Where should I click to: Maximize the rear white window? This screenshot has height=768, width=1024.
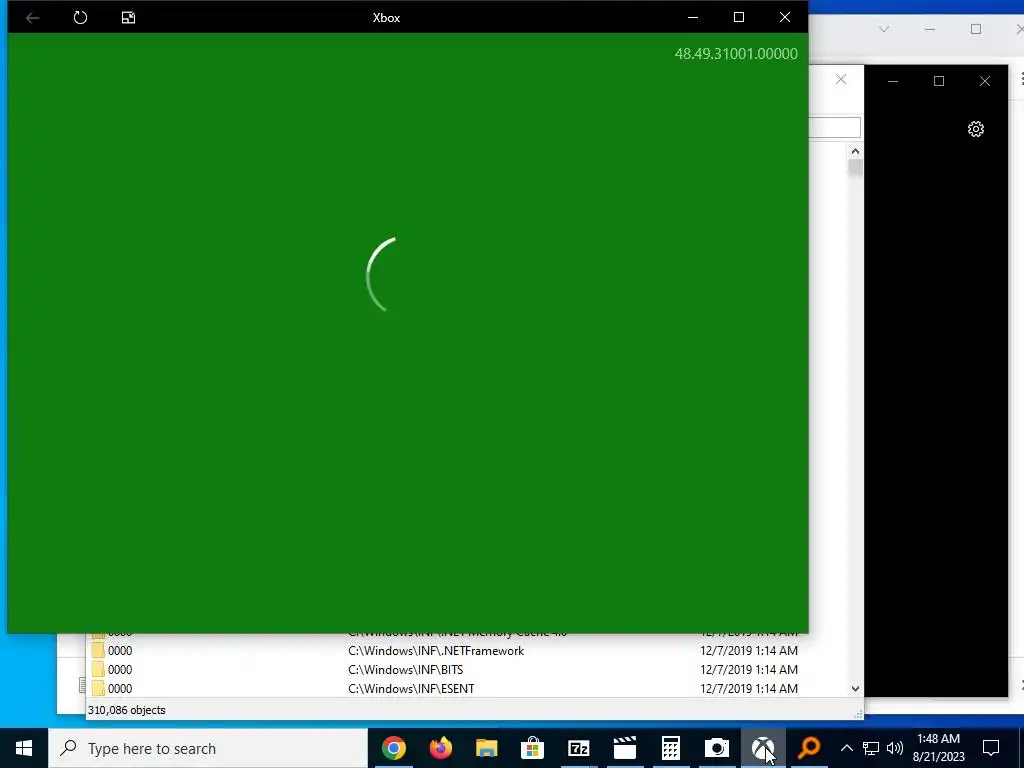point(976,29)
